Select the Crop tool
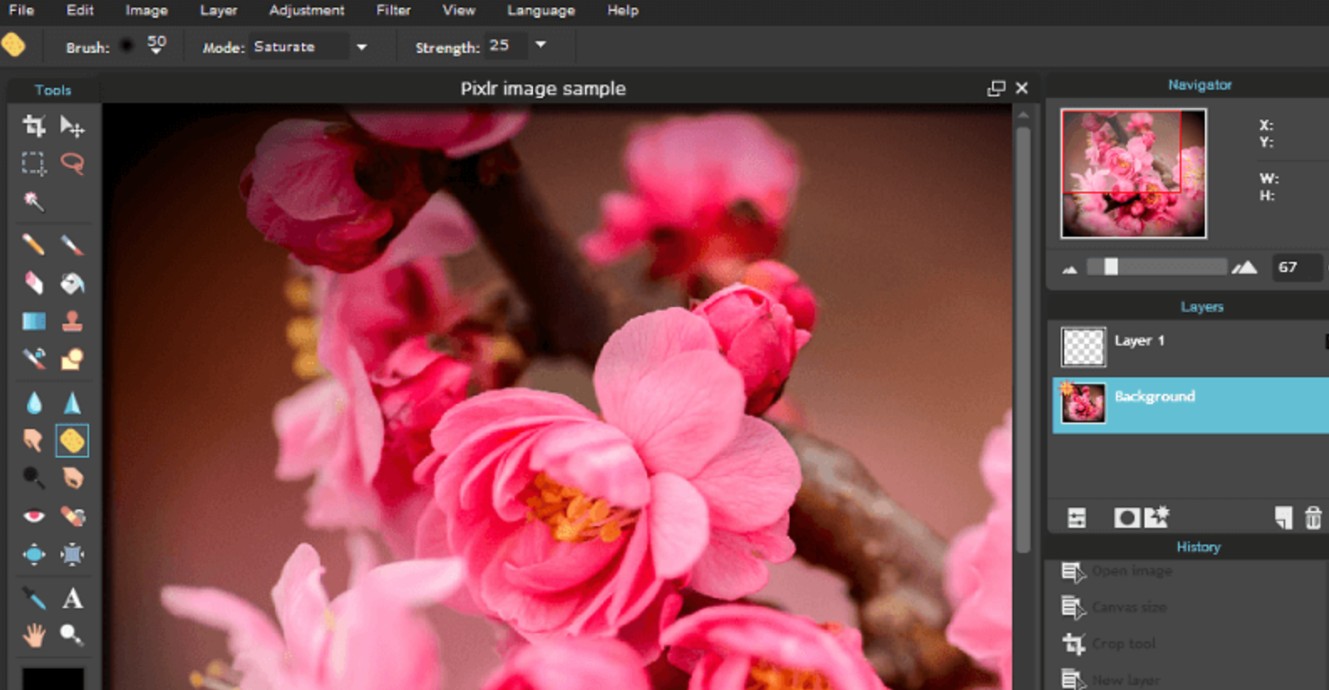1329x690 pixels. point(34,126)
